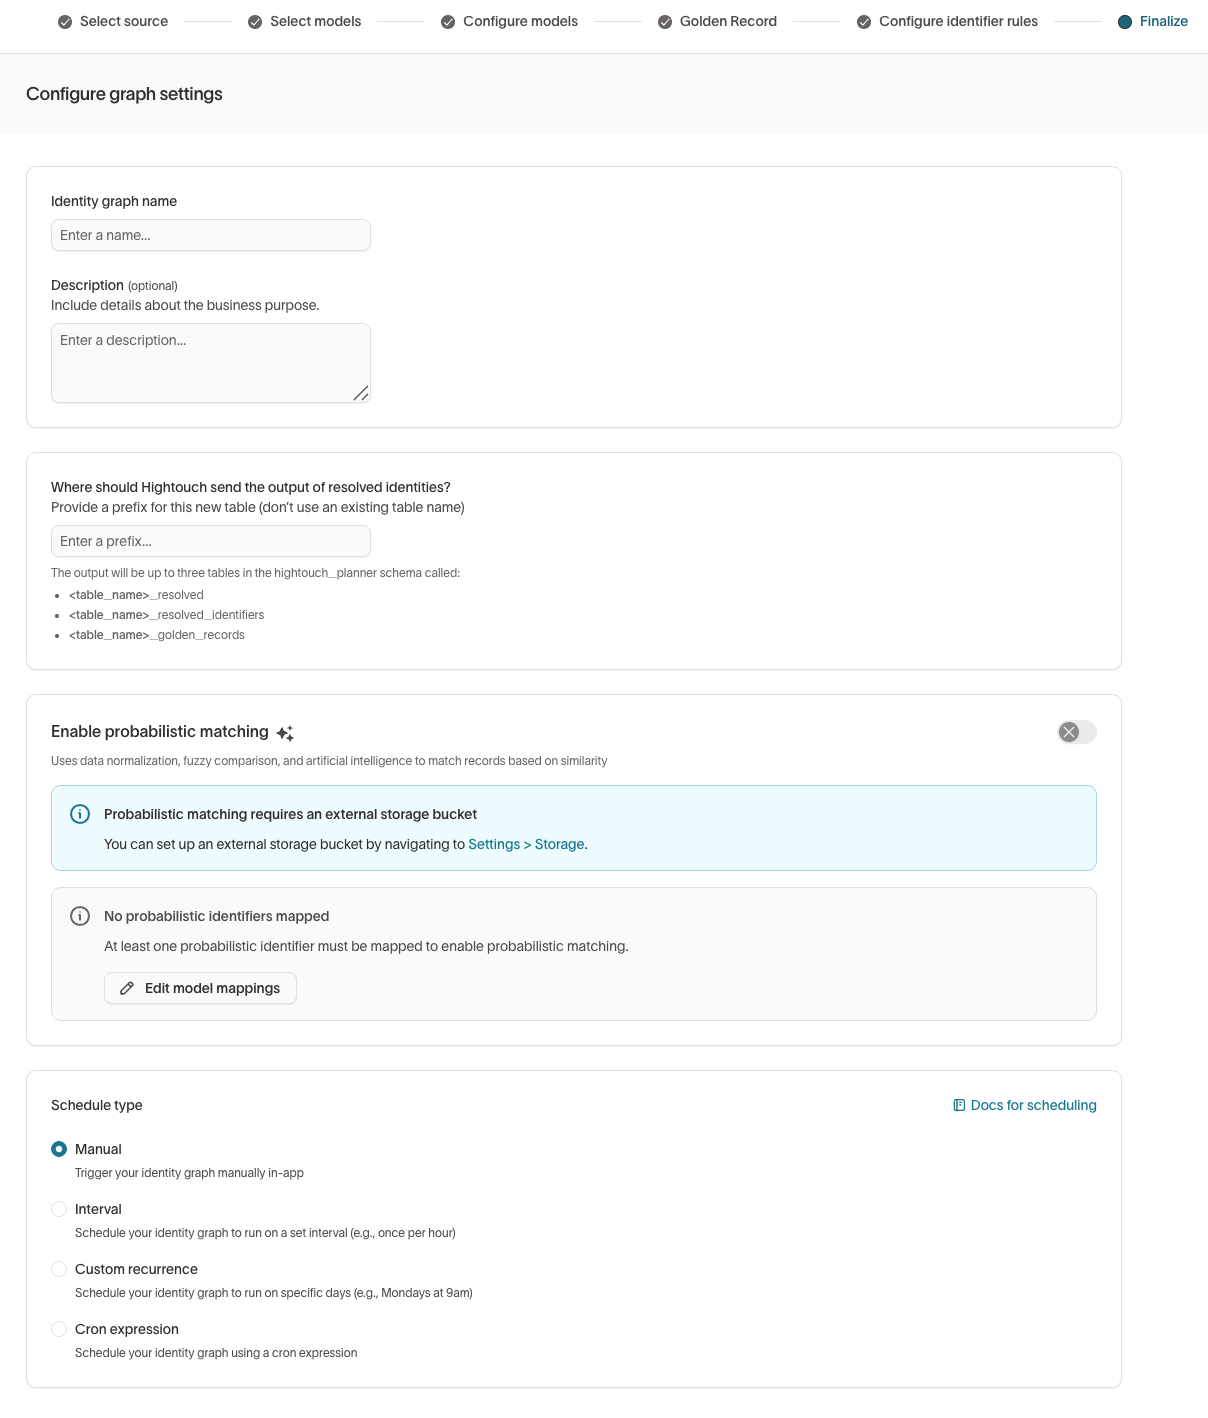Click the Finalize step circle icon
This screenshot has width=1208, height=1418.
(x=1125, y=22)
